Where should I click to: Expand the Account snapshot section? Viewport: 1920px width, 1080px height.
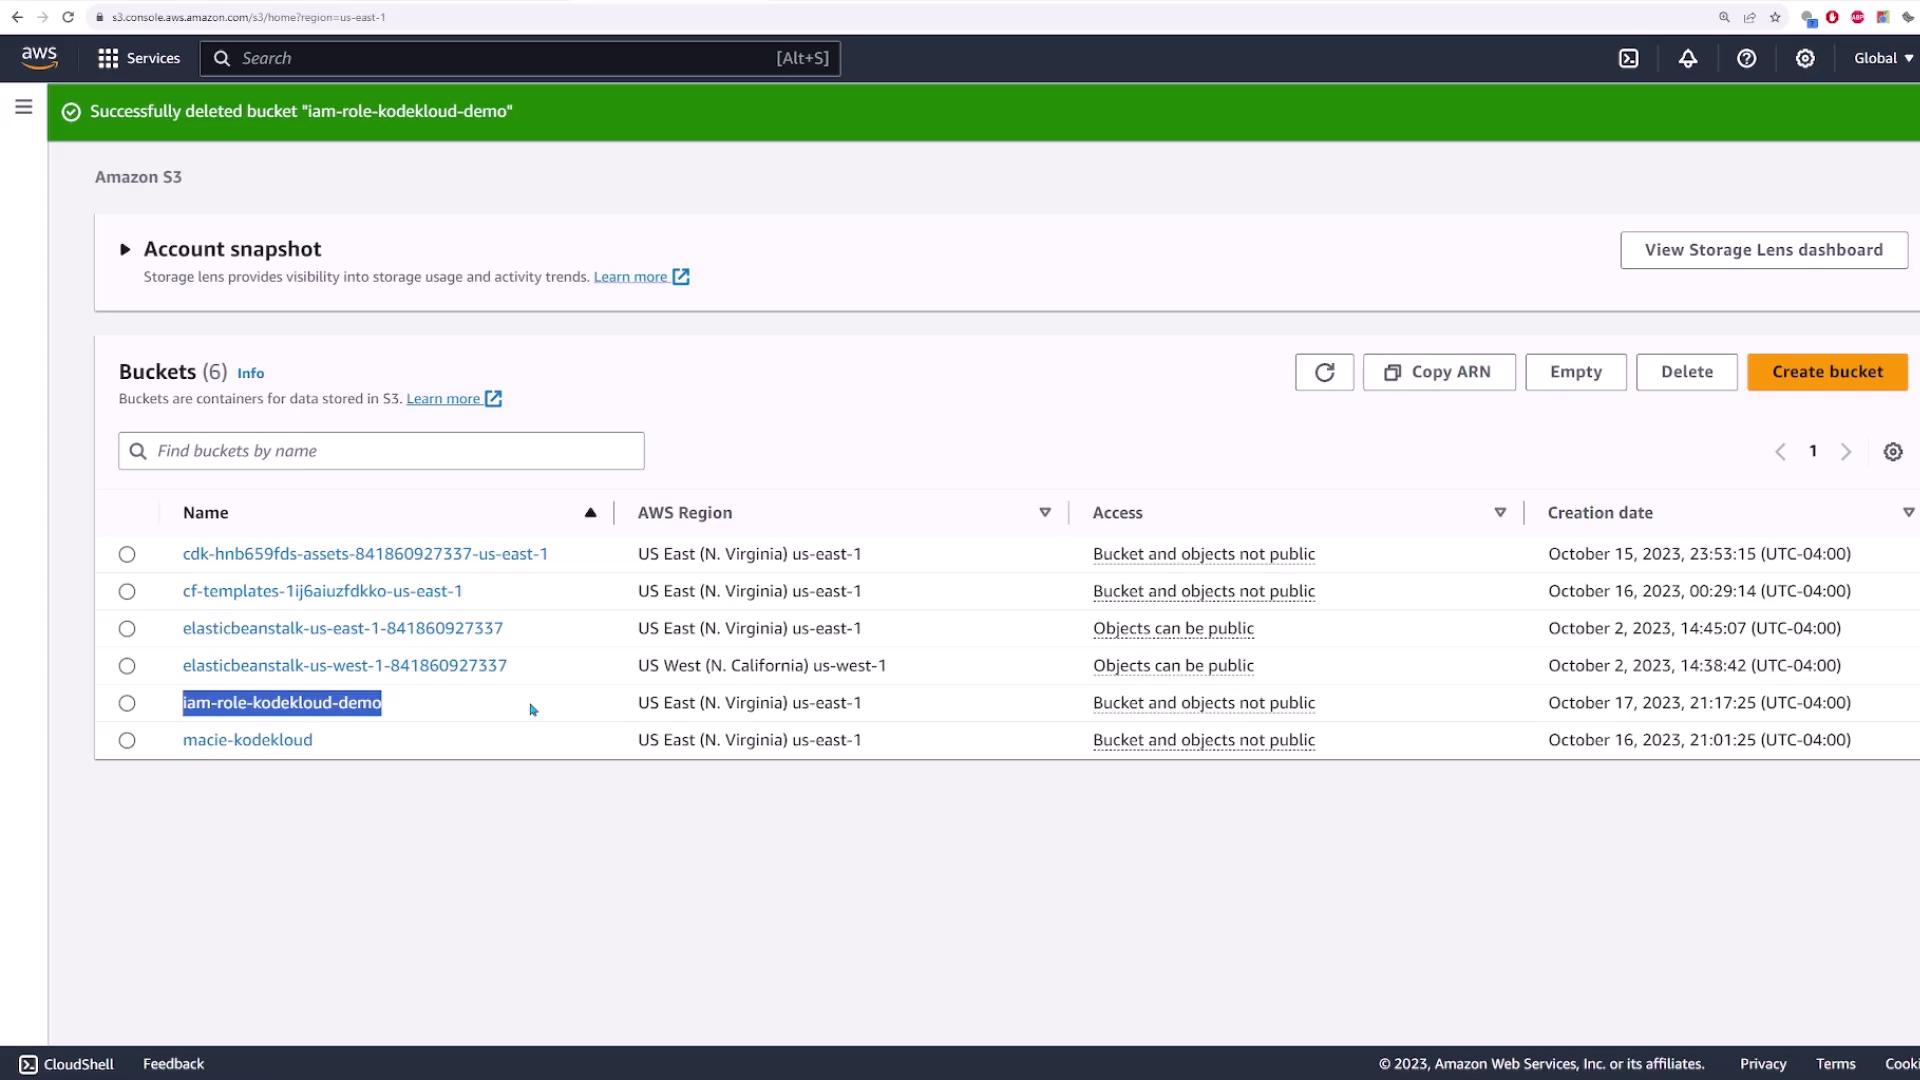(x=125, y=250)
